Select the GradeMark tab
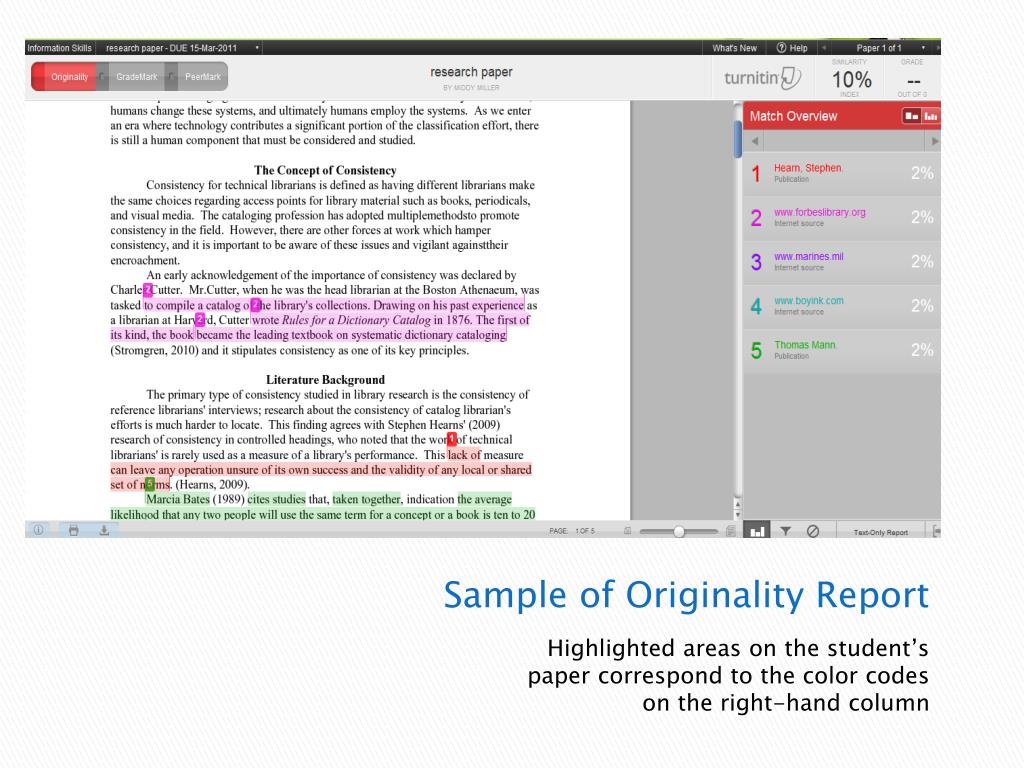 click(136, 76)
